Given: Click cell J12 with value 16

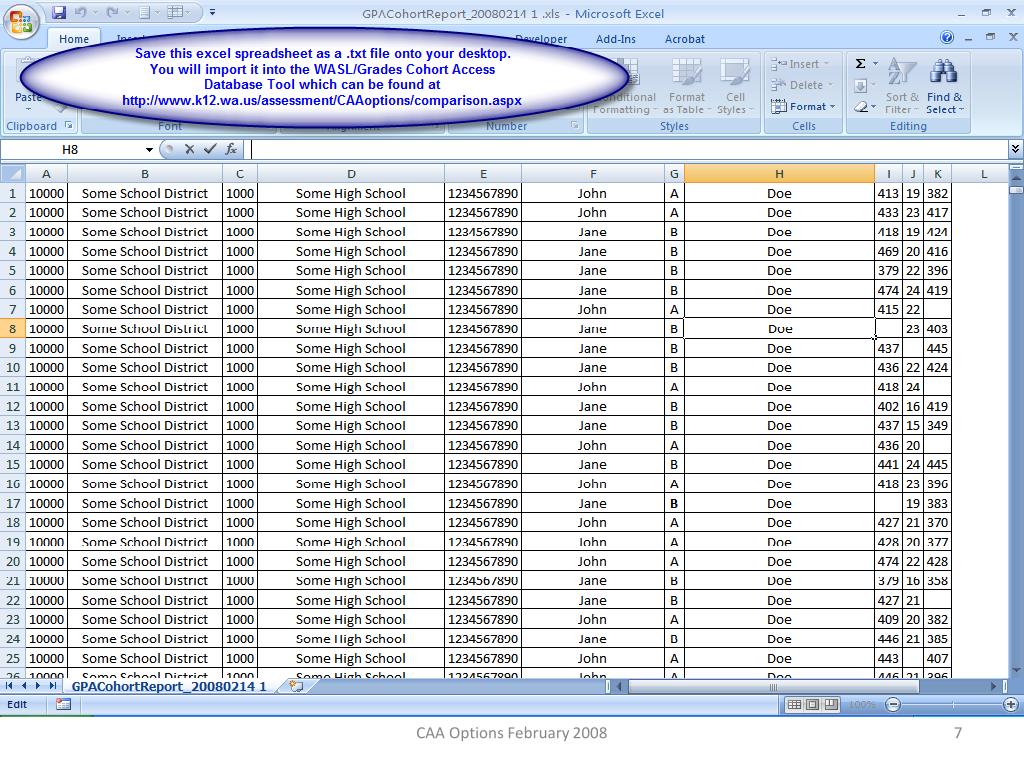Looking at the screenshot, I should 912,406.
